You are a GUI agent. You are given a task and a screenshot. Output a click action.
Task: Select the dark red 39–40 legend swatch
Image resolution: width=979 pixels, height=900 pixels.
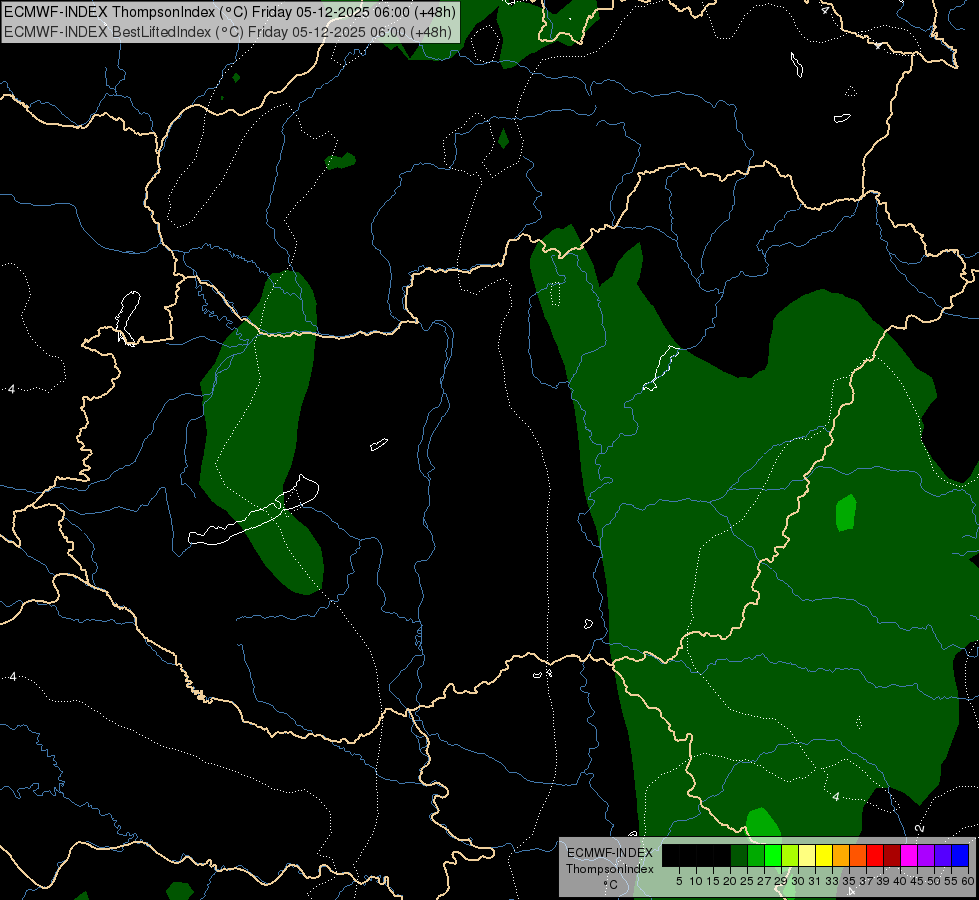pos(892,855)
